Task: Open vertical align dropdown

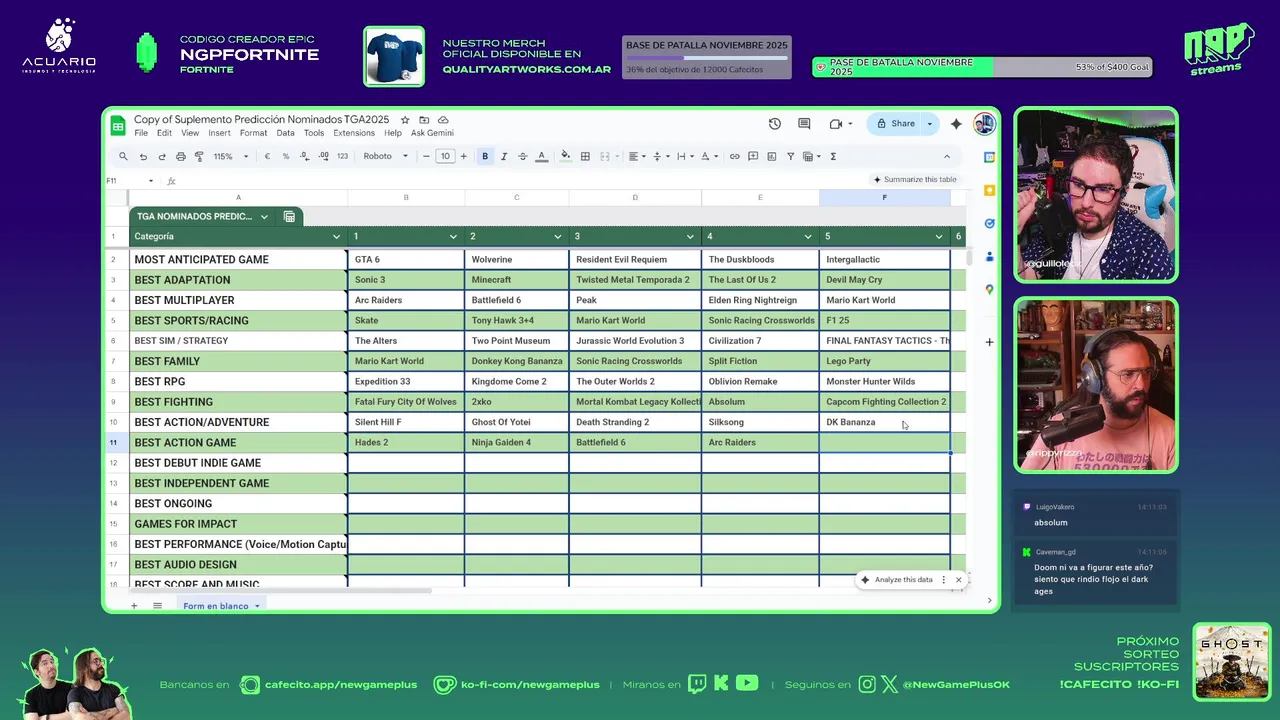Action: click(660, 156)
